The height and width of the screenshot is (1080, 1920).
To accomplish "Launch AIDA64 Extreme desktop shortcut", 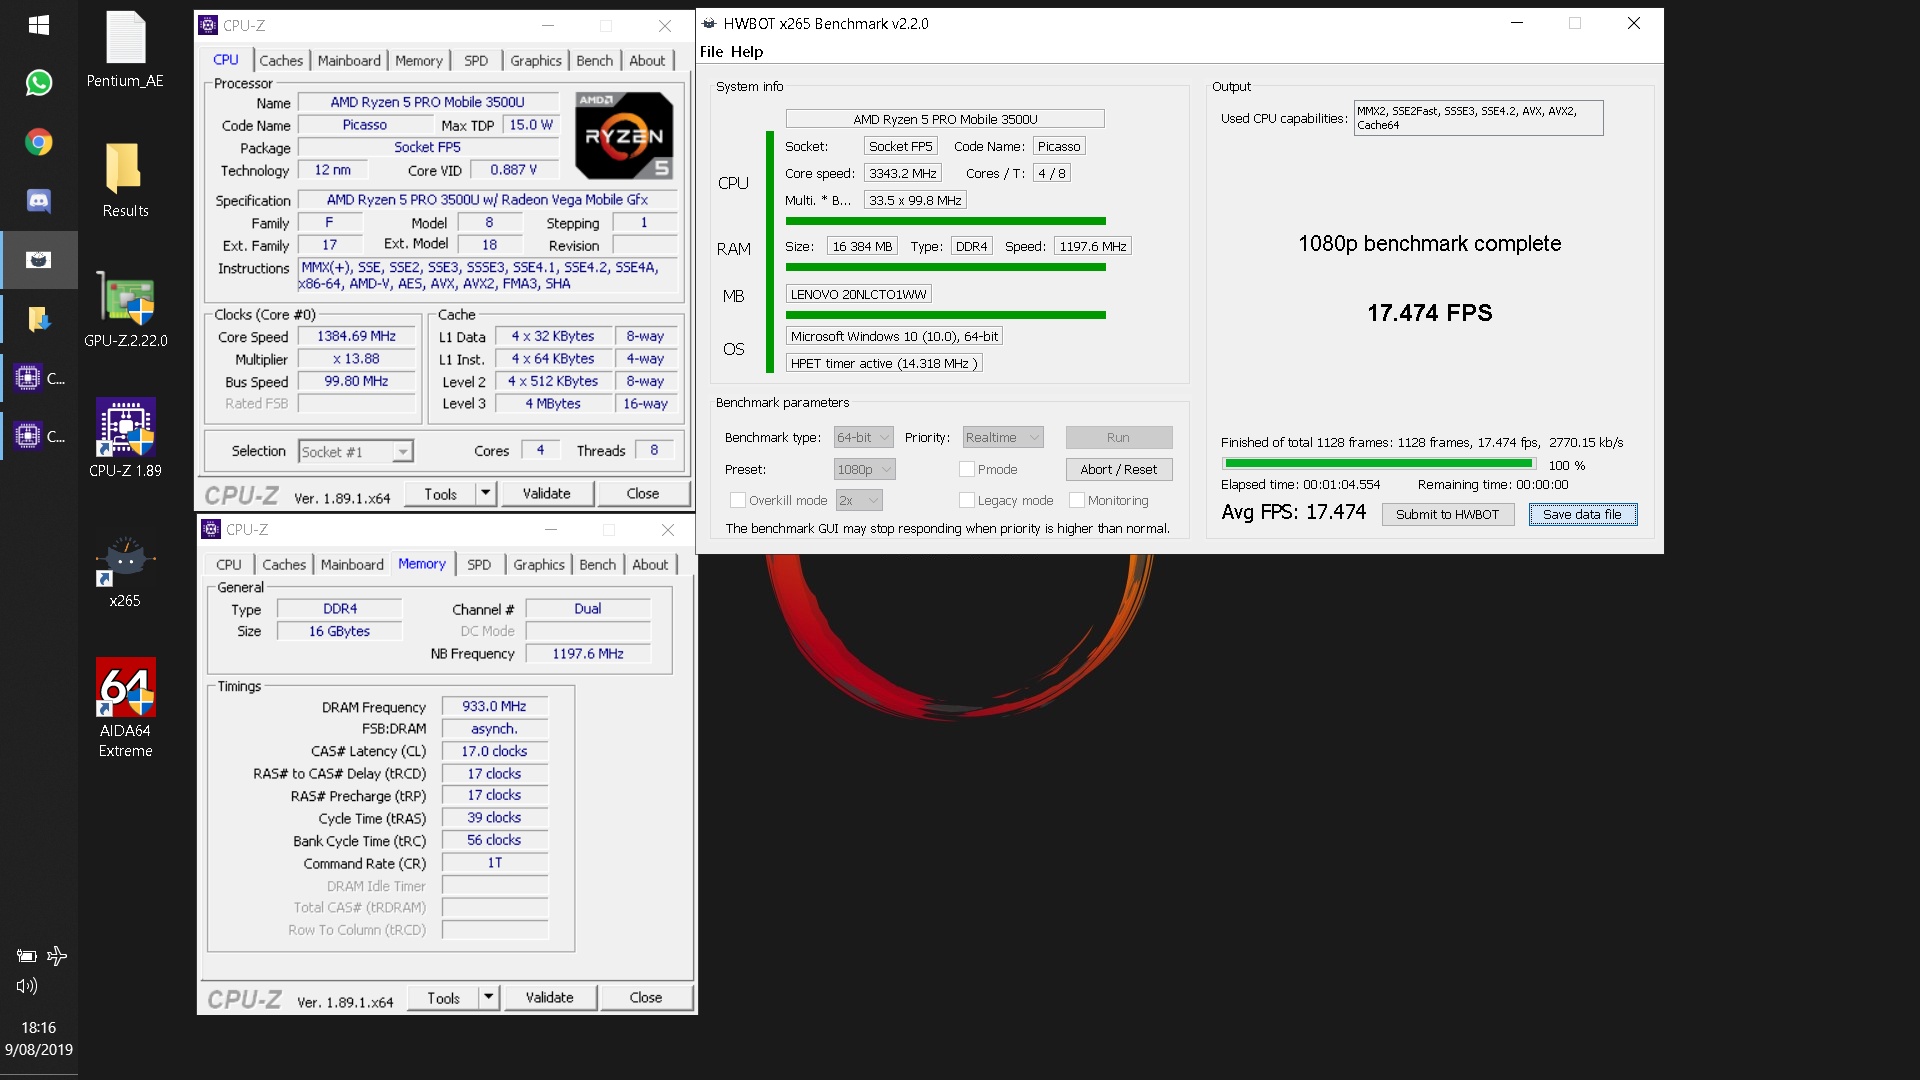I will (125, 708).
